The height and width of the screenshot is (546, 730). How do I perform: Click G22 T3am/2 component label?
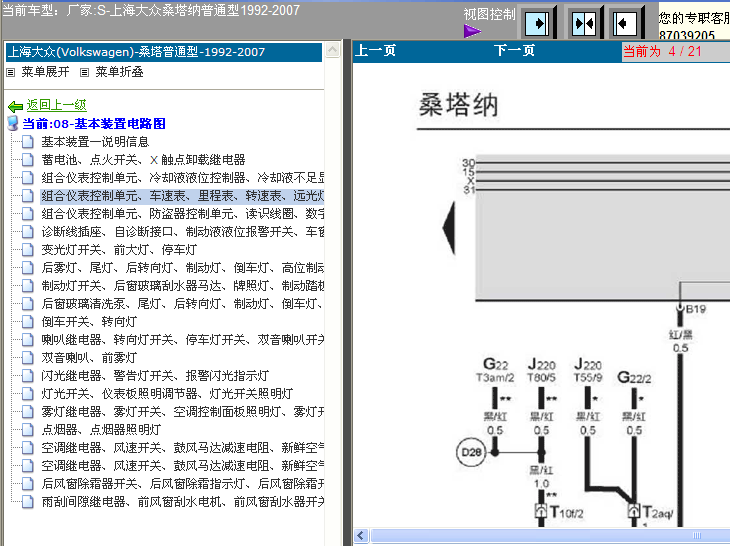pyautogui.click(x=495, y=370)
